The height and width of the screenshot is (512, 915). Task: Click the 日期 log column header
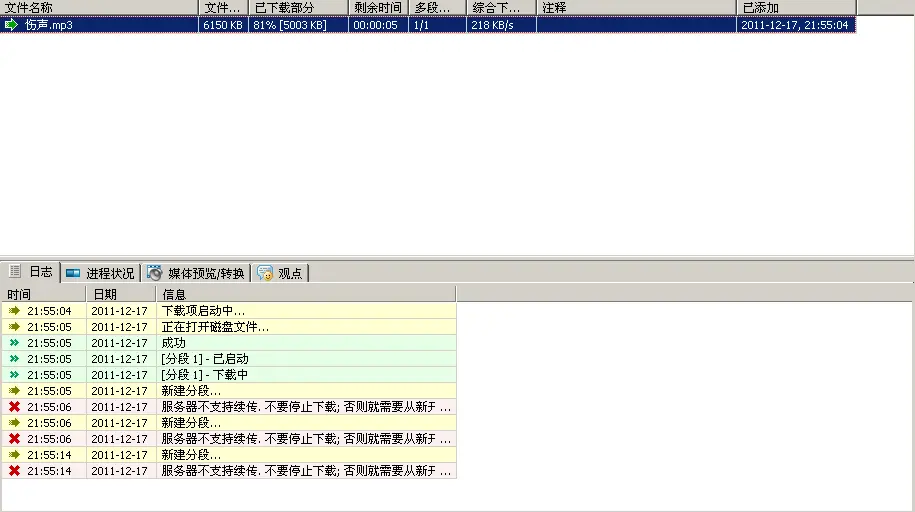pyautogui.click(x=121, y=294)
